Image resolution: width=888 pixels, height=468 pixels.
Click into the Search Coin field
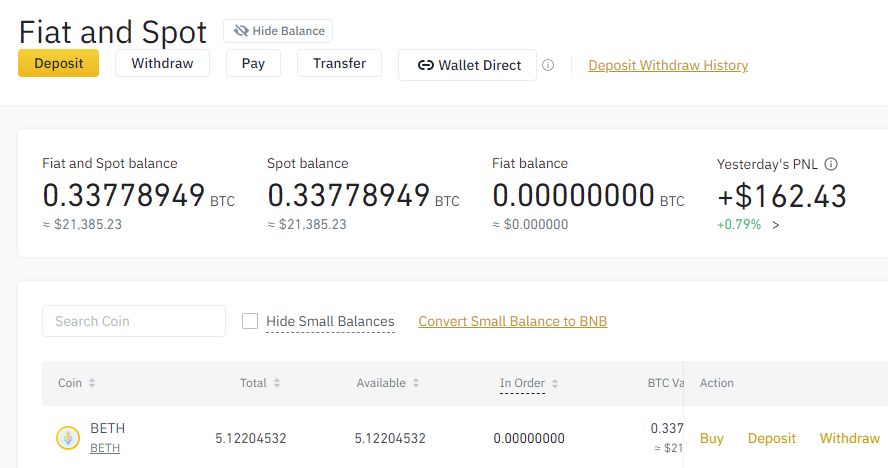134,321
